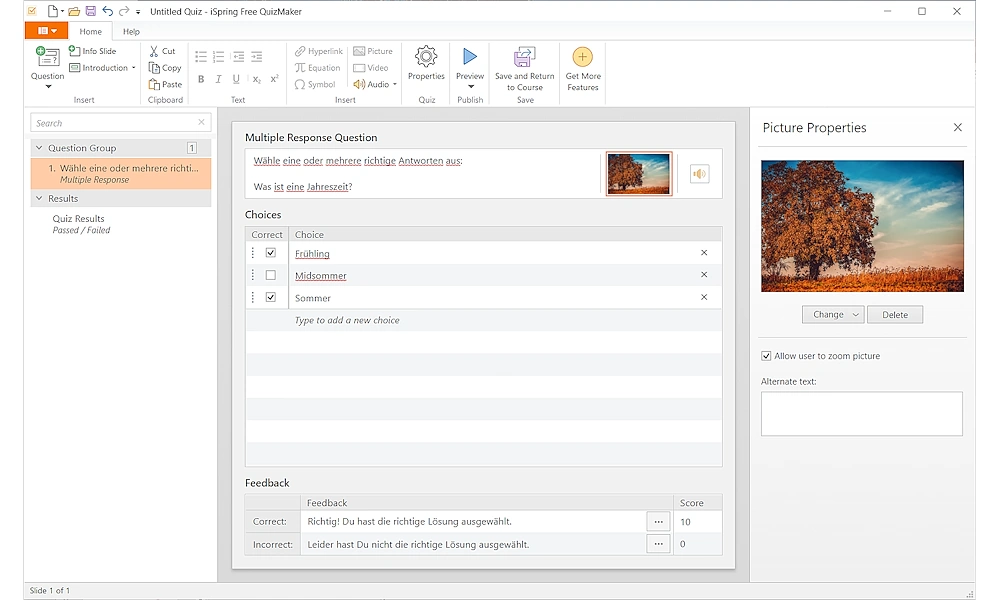Add audio to question via speaker icon
Screen dimensions: 1000x600
coord(700,173)
